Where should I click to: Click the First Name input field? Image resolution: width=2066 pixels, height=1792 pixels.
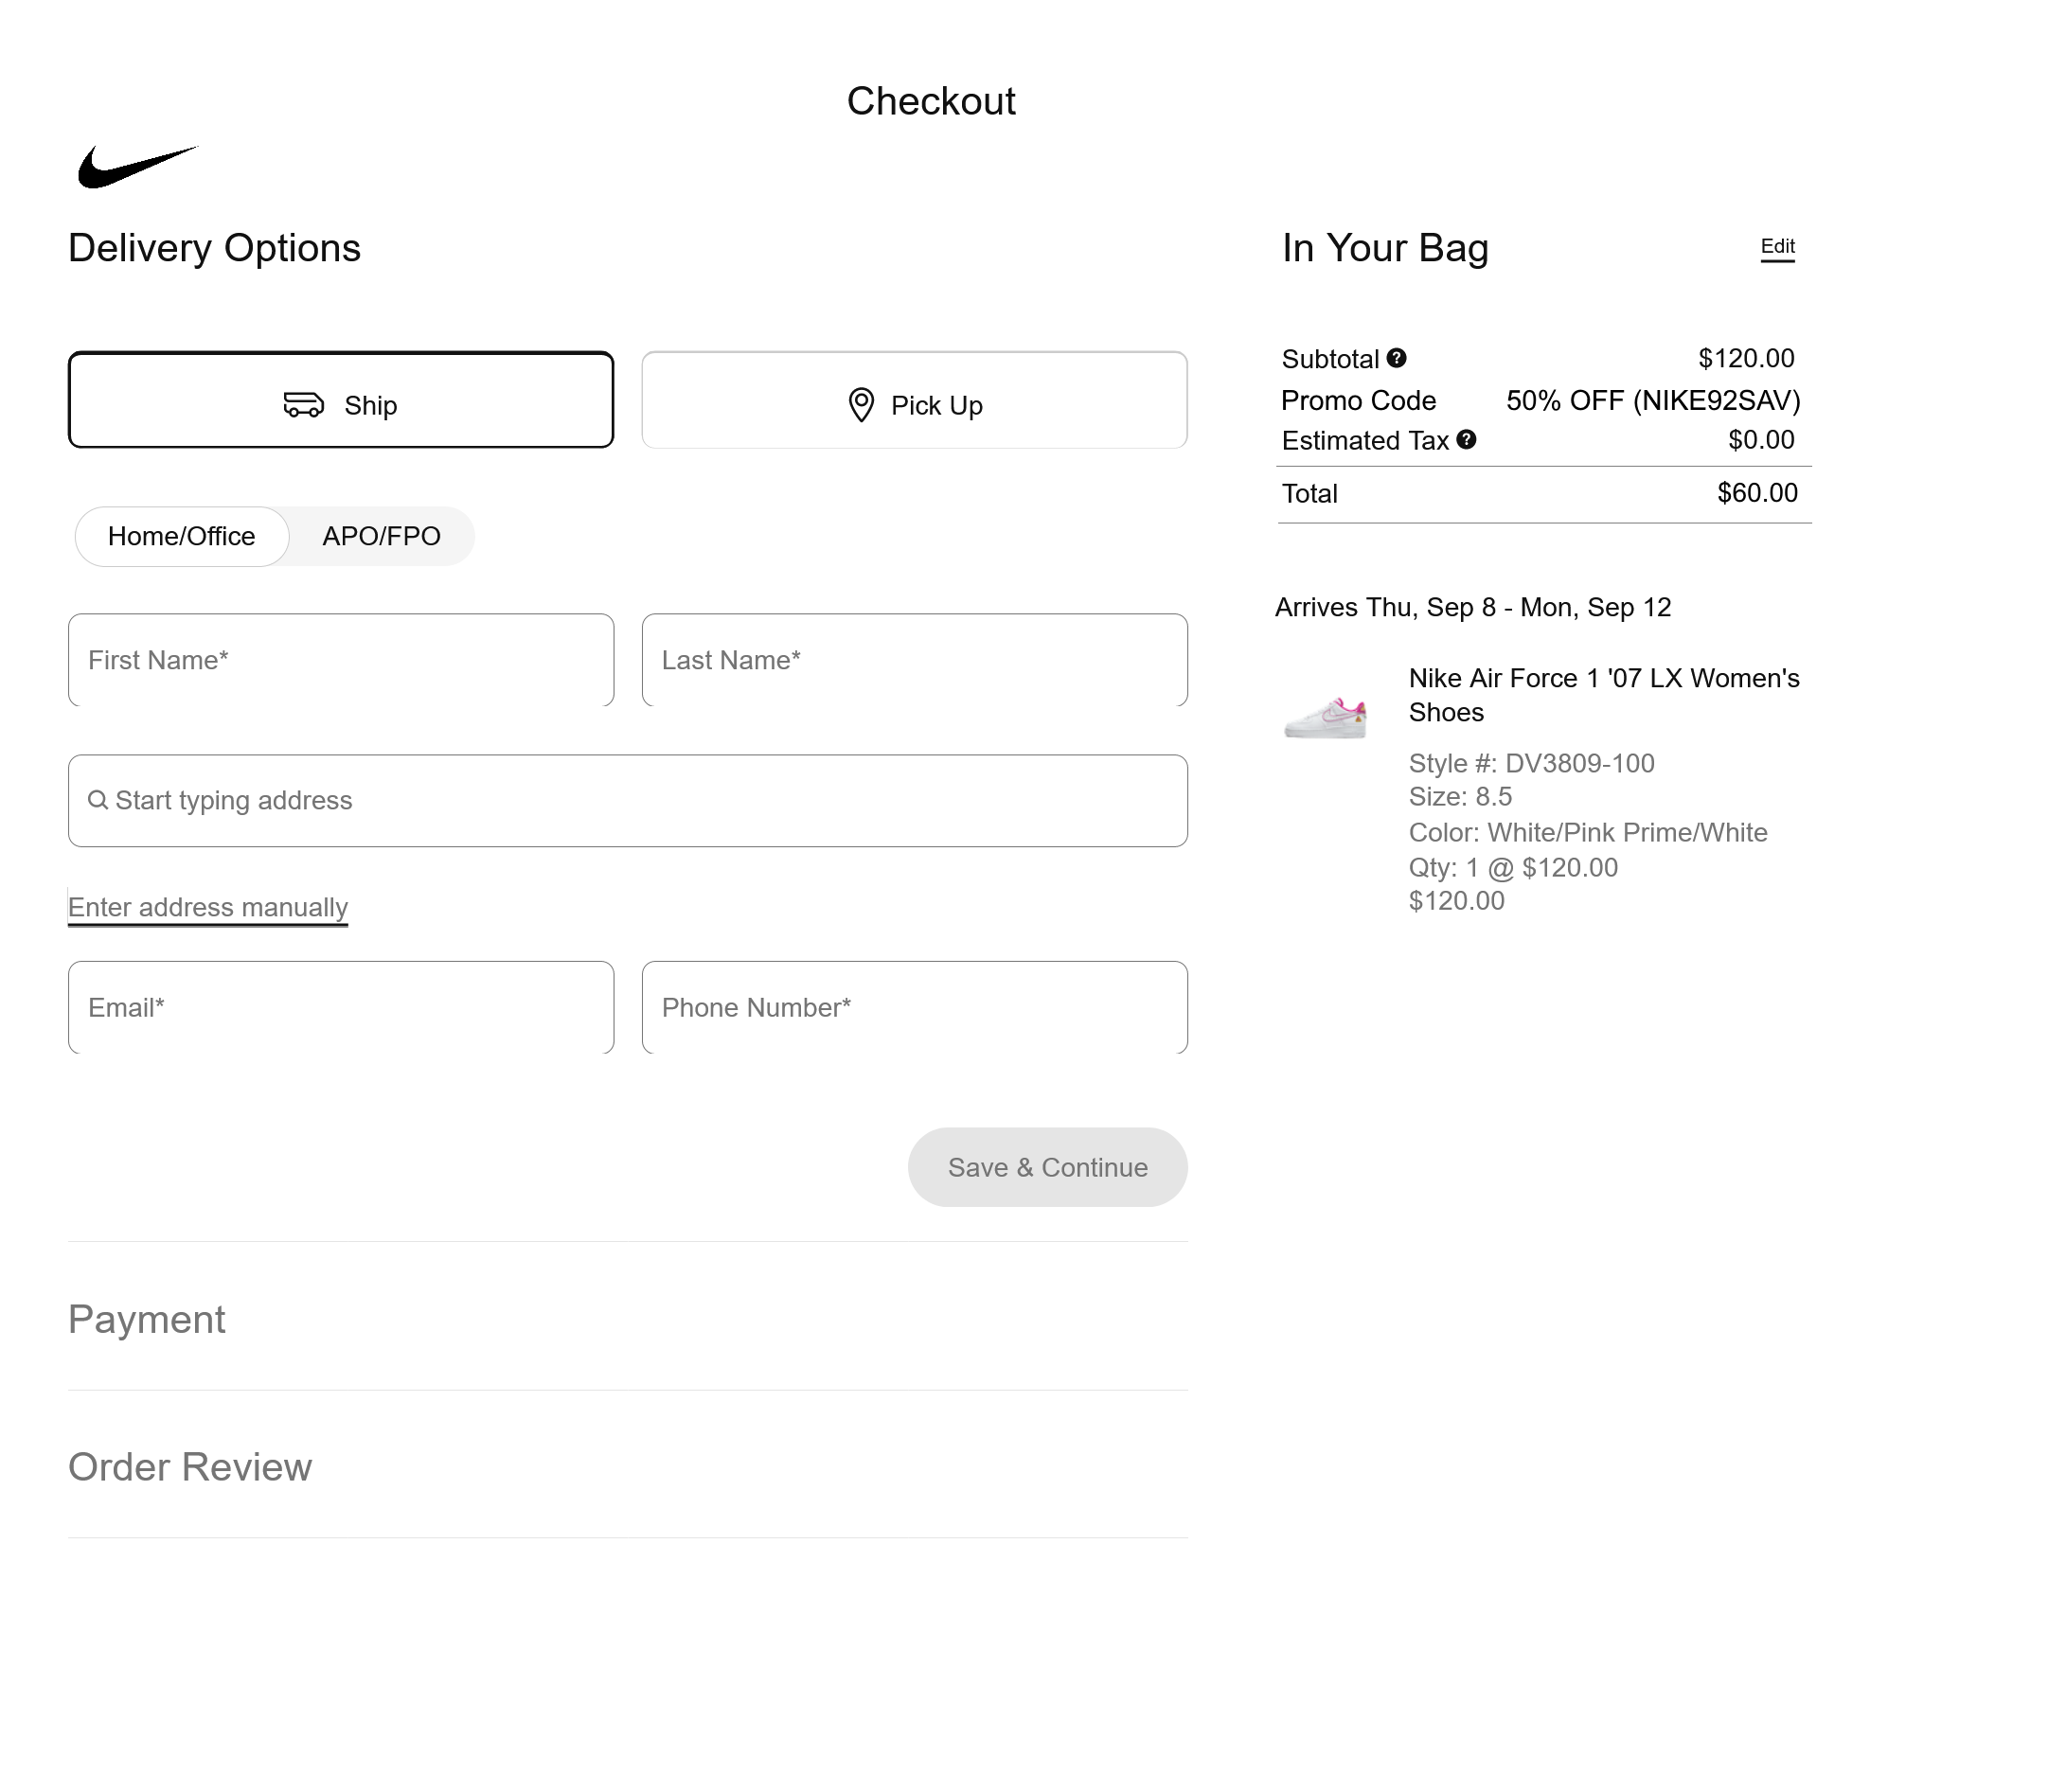340,660
